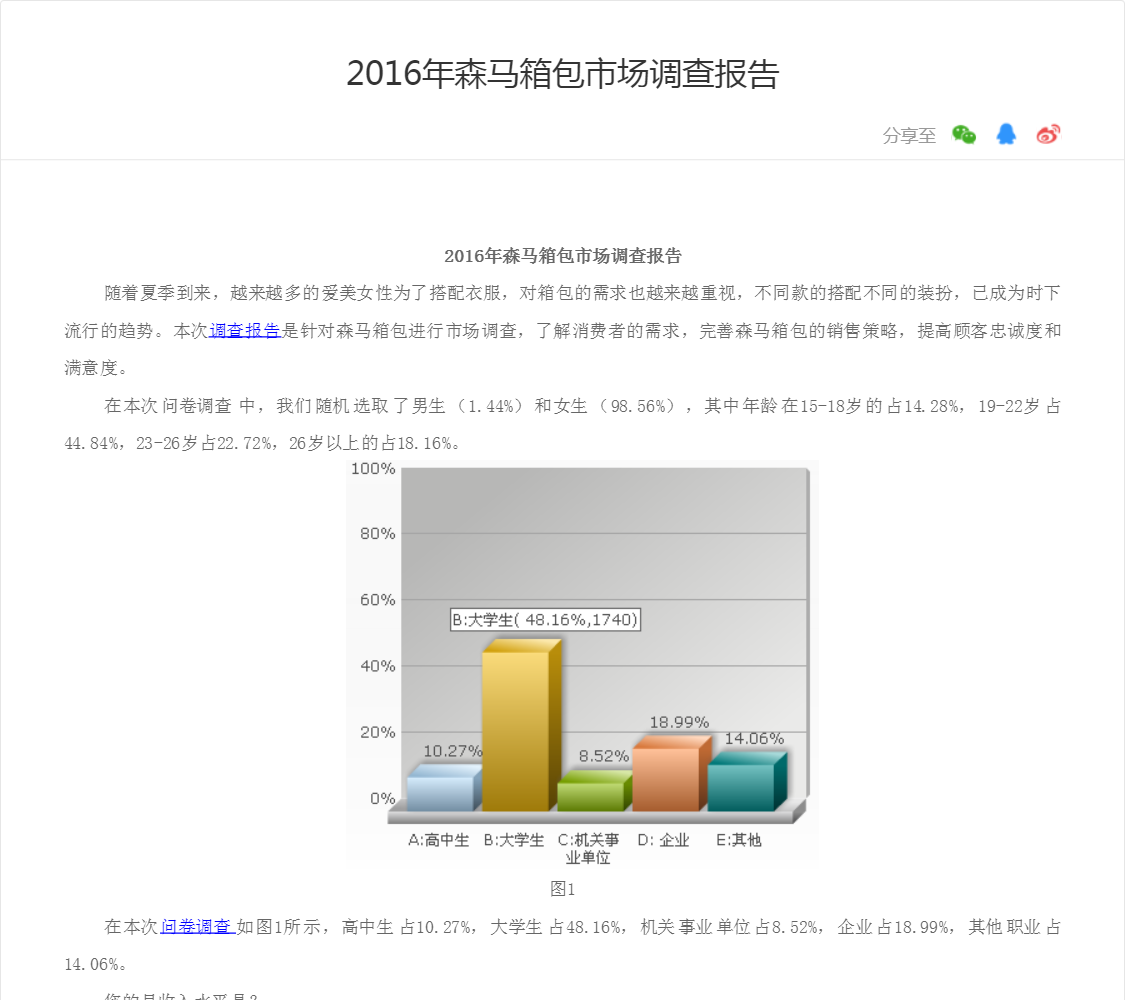Click the A:高中生 axis label
This screenshot has width=1125, height=1000.
tap(438, 840)
